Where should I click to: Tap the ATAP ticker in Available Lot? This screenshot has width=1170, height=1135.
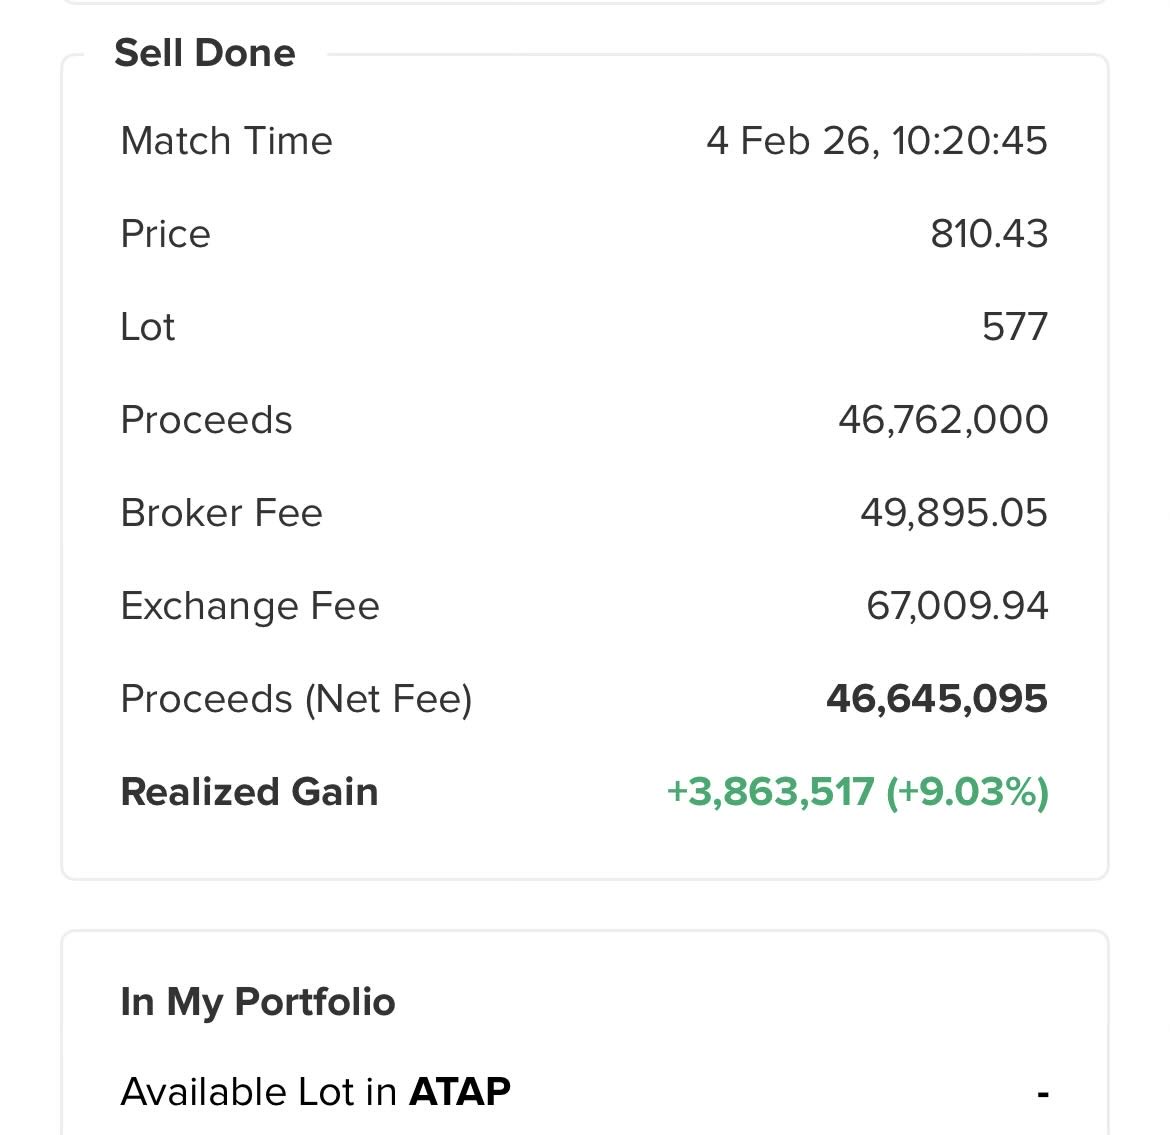point(459,1092)
